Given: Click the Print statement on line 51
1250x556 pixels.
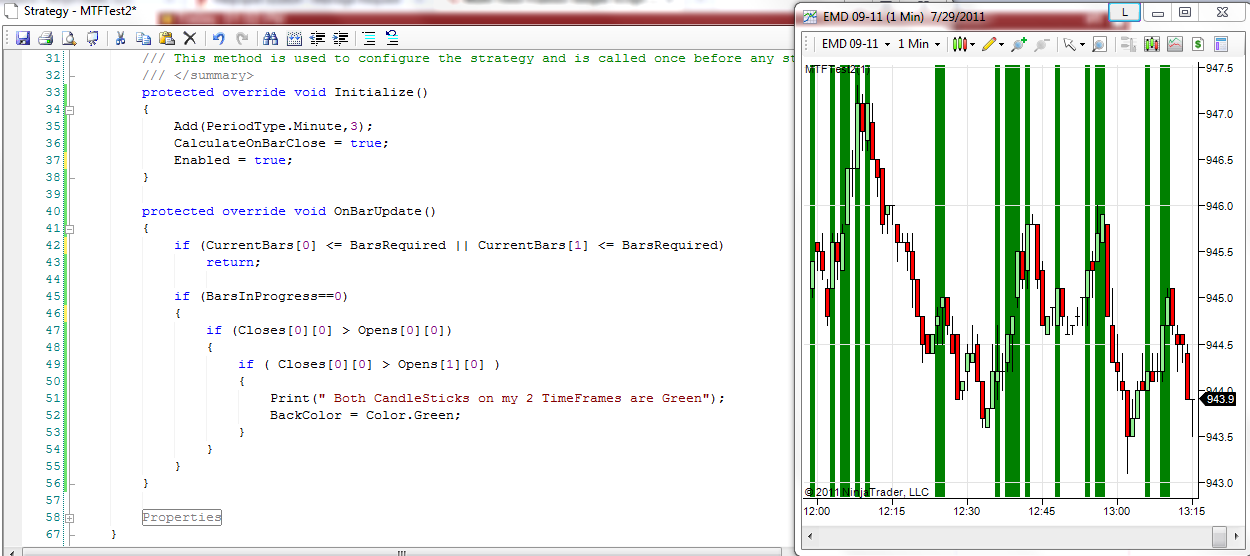Looking at the screenshot, I should point(497,398).
